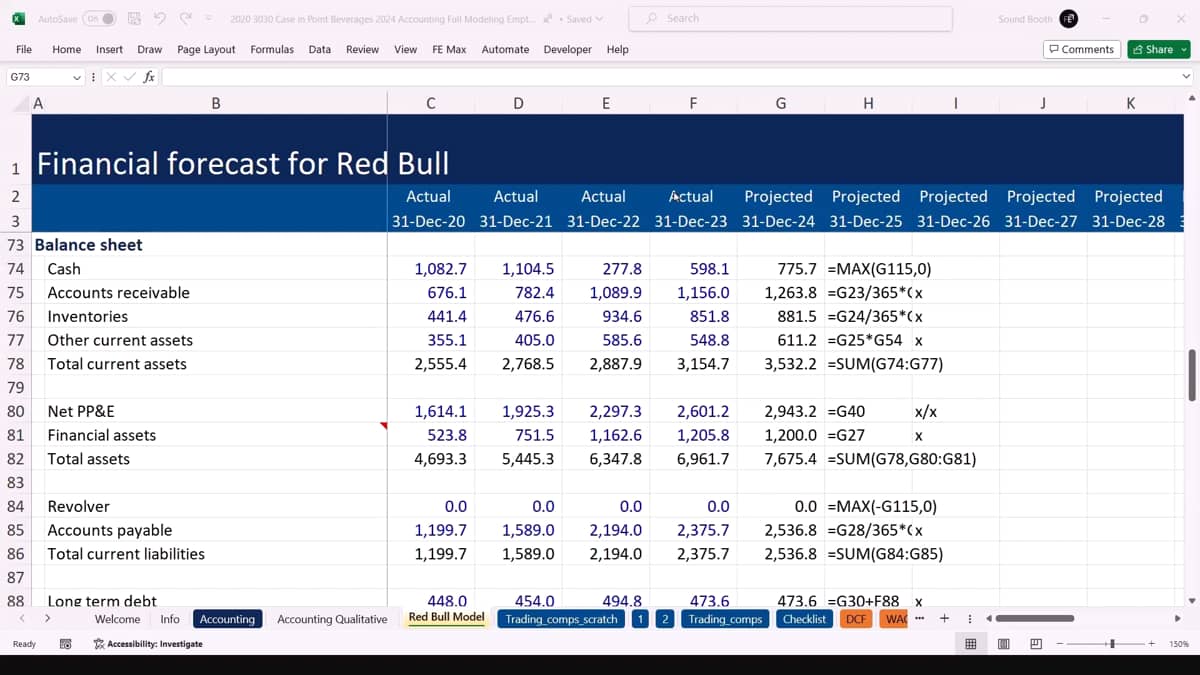Open the Comments pane
The height and width of the screenshot is (675, 1200).
(1081, 49)
